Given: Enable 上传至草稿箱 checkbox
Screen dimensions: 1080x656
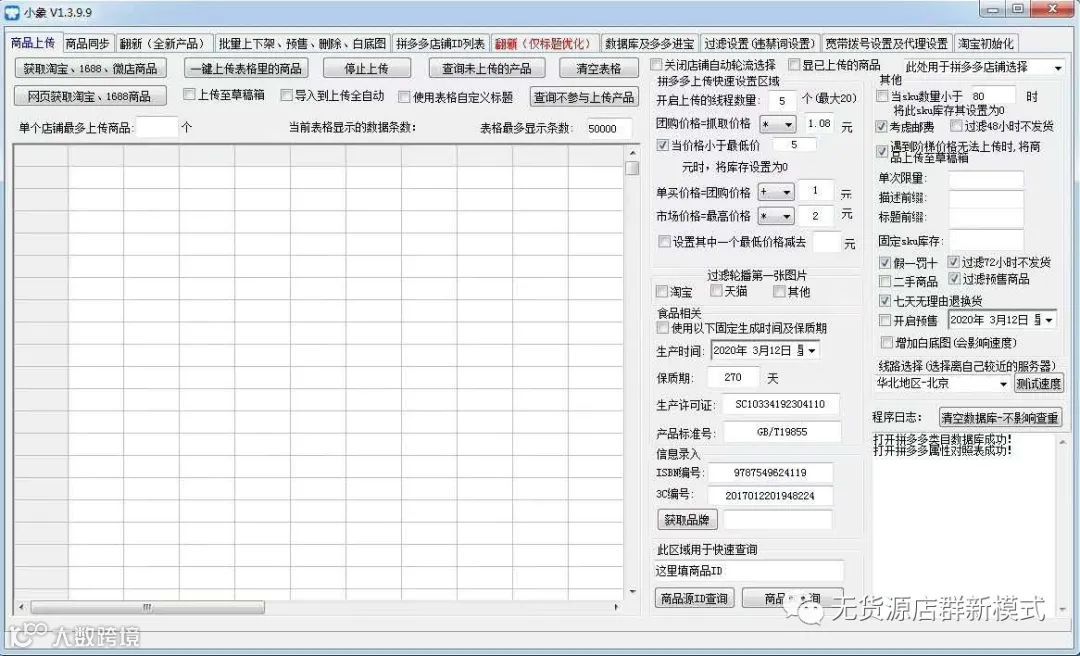Looking at the screenshot, I should 189,95.
